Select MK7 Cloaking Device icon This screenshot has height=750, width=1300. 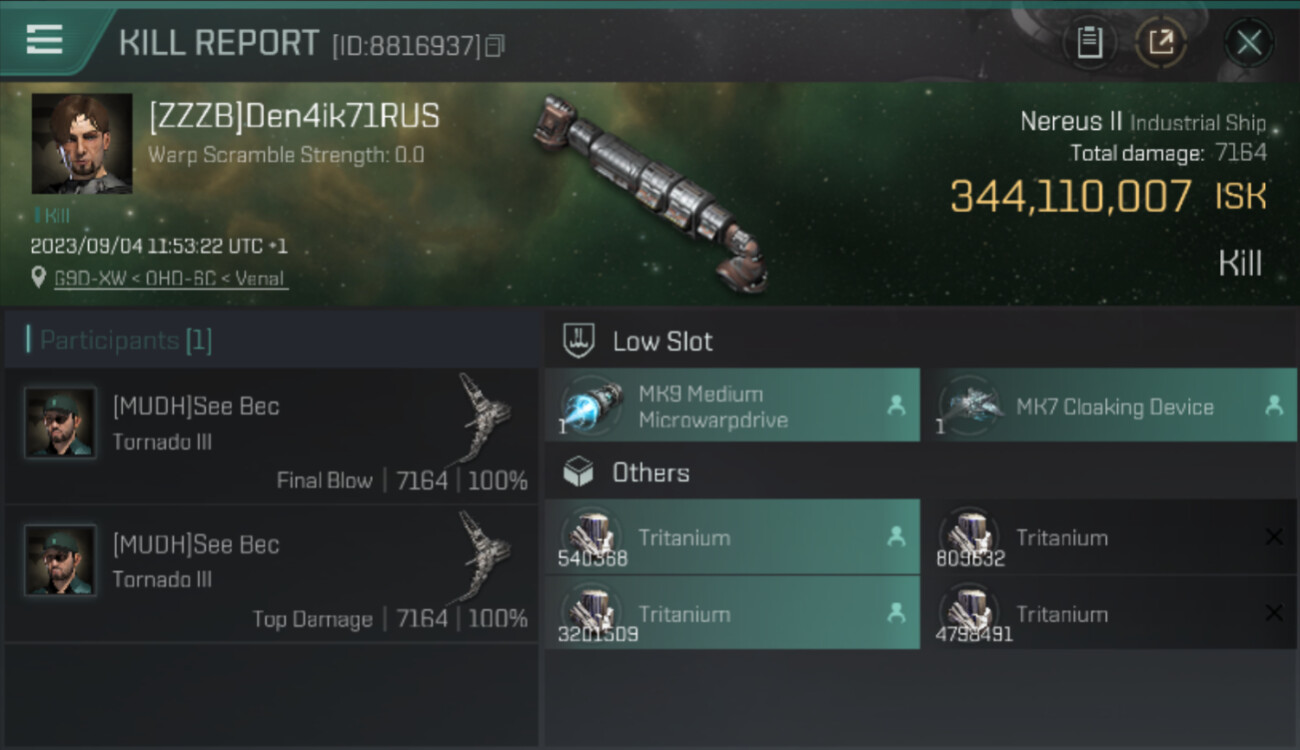(x=968, y=405)
